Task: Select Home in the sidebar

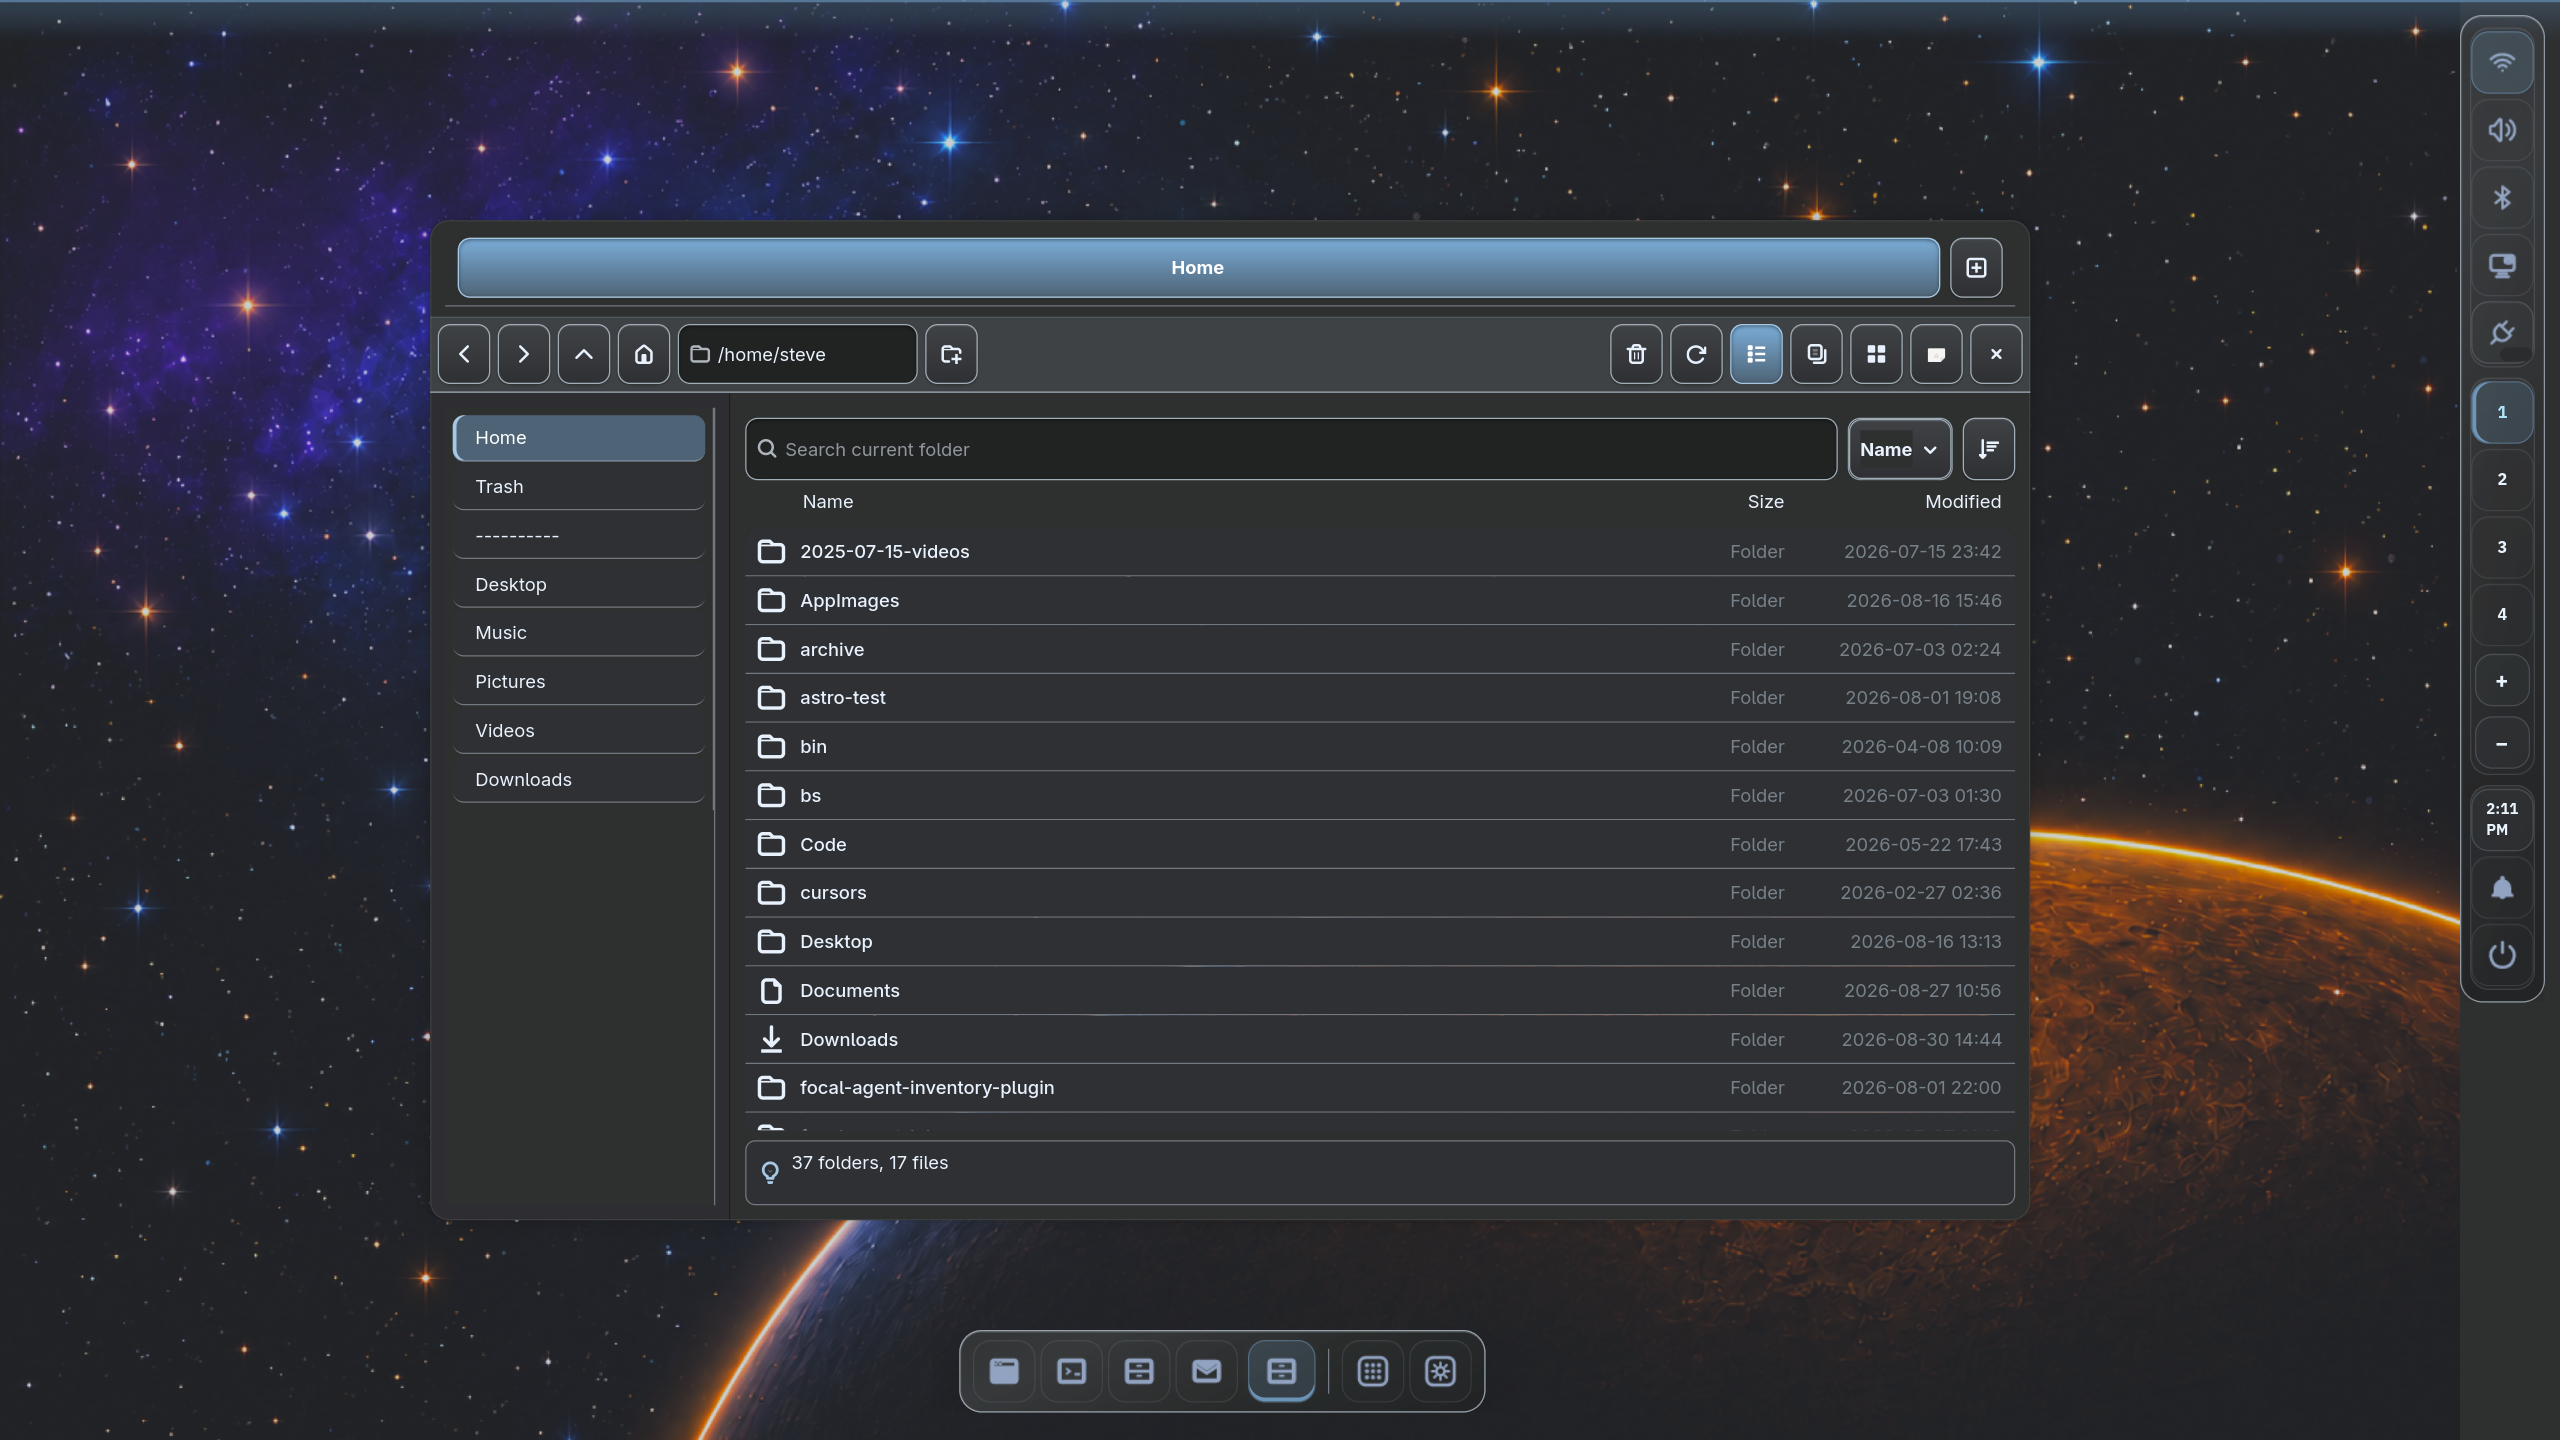Action: [579, 438]
